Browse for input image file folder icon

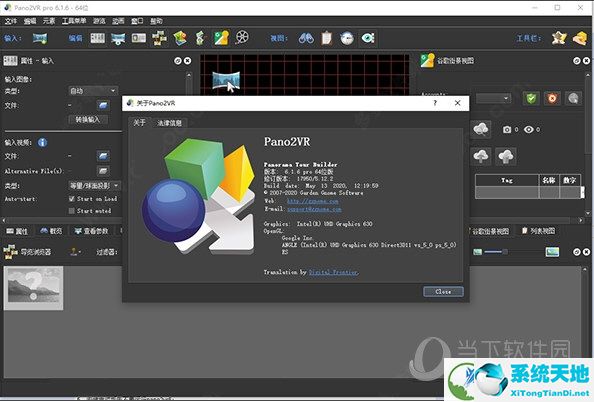click(103, 105)
